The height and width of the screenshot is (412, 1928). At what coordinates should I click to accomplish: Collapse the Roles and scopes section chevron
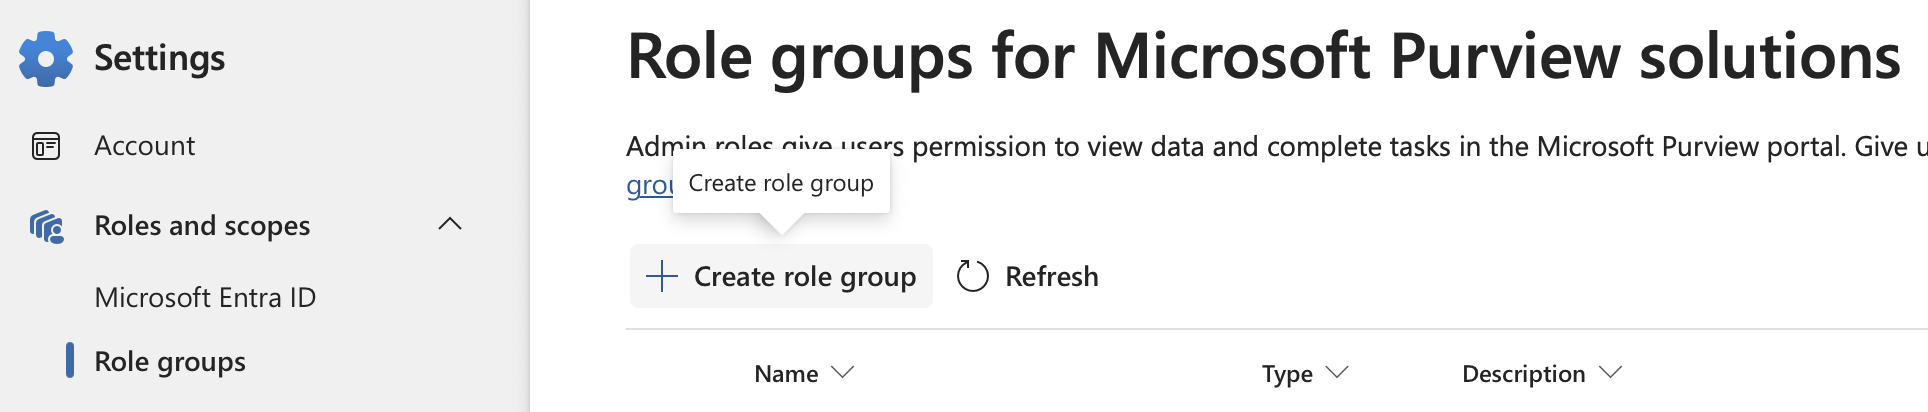(450, 224)
